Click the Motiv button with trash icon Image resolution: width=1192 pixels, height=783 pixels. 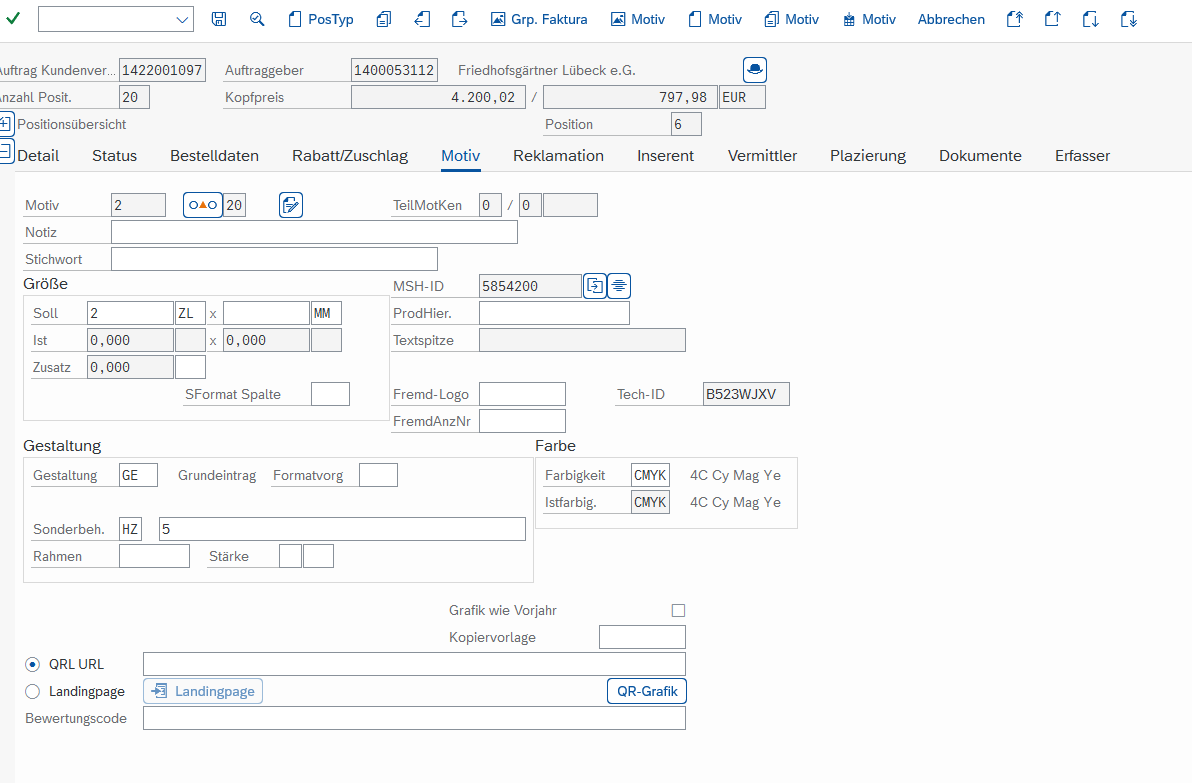click(x=869, y=20)
